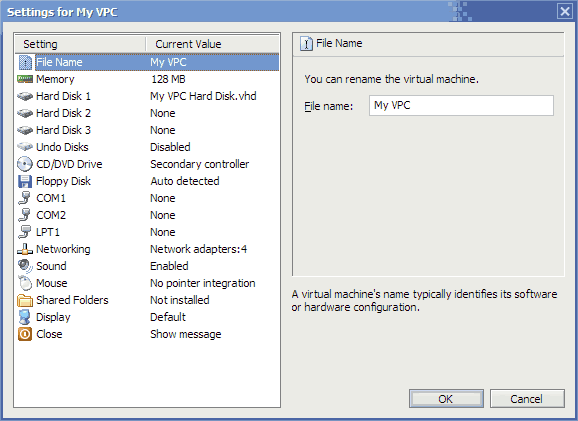
Task: Select the COM2 setting
Action: [x=51, y=215]
